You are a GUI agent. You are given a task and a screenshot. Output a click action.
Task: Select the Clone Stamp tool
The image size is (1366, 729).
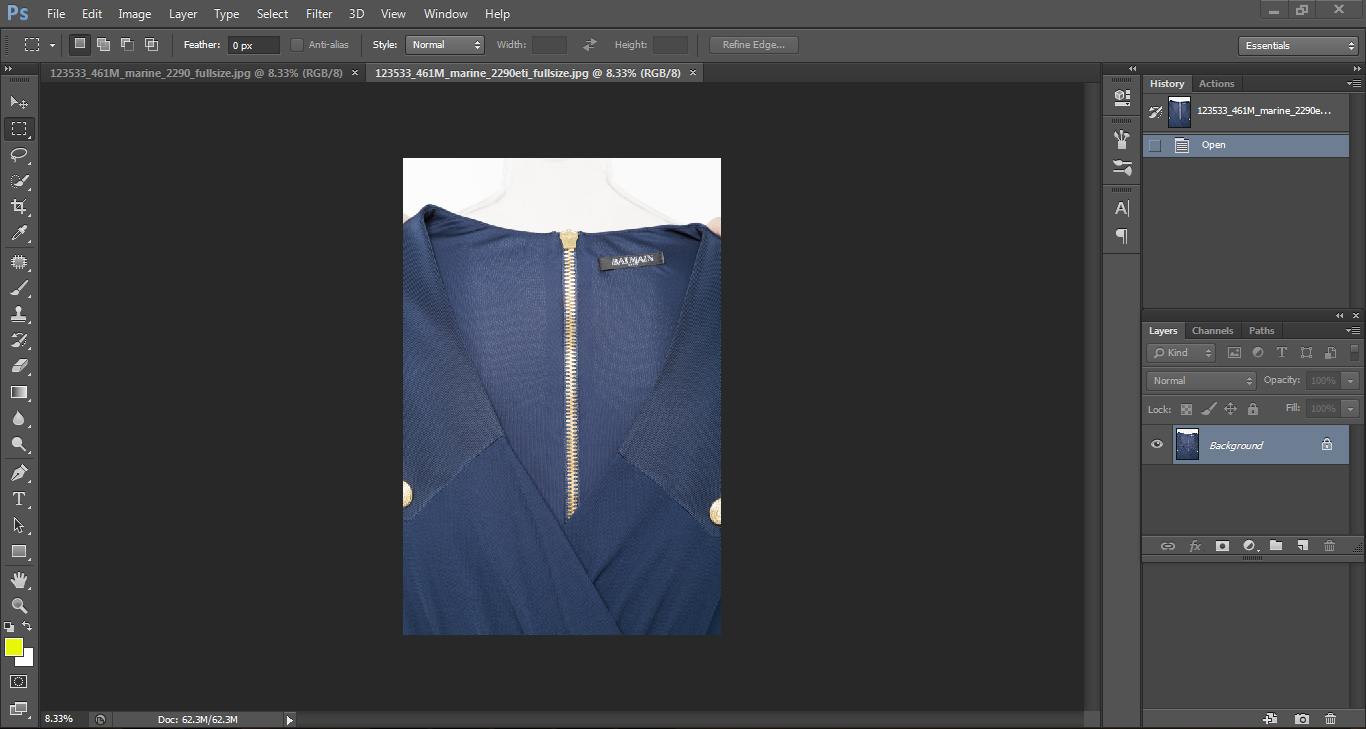[x=19, y=314]
